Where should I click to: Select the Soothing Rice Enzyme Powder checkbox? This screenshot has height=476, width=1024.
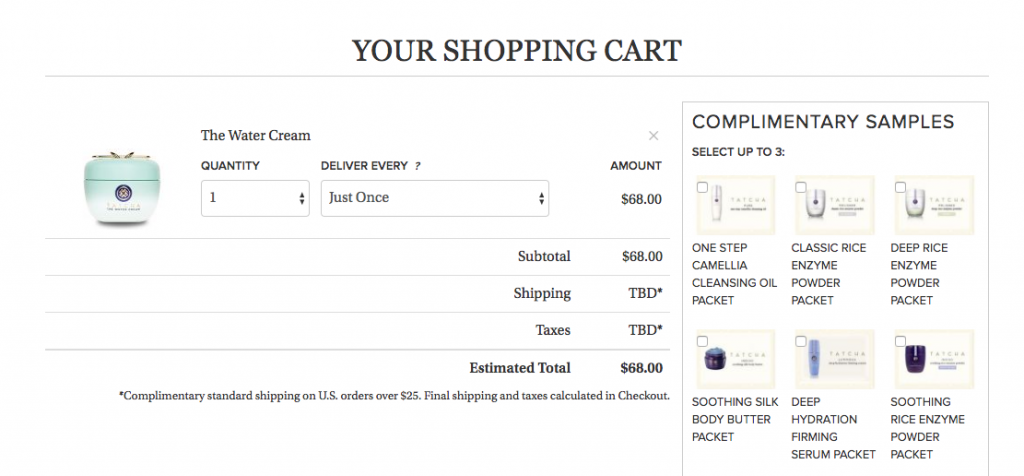coord(900,341)
